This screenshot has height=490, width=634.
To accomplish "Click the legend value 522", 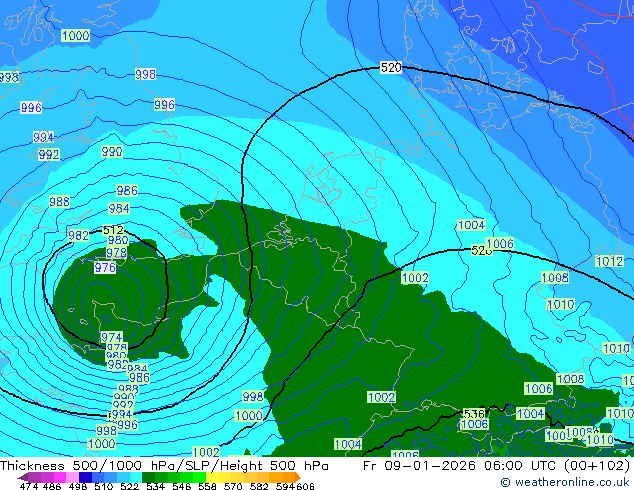I will tap(129, 486).
